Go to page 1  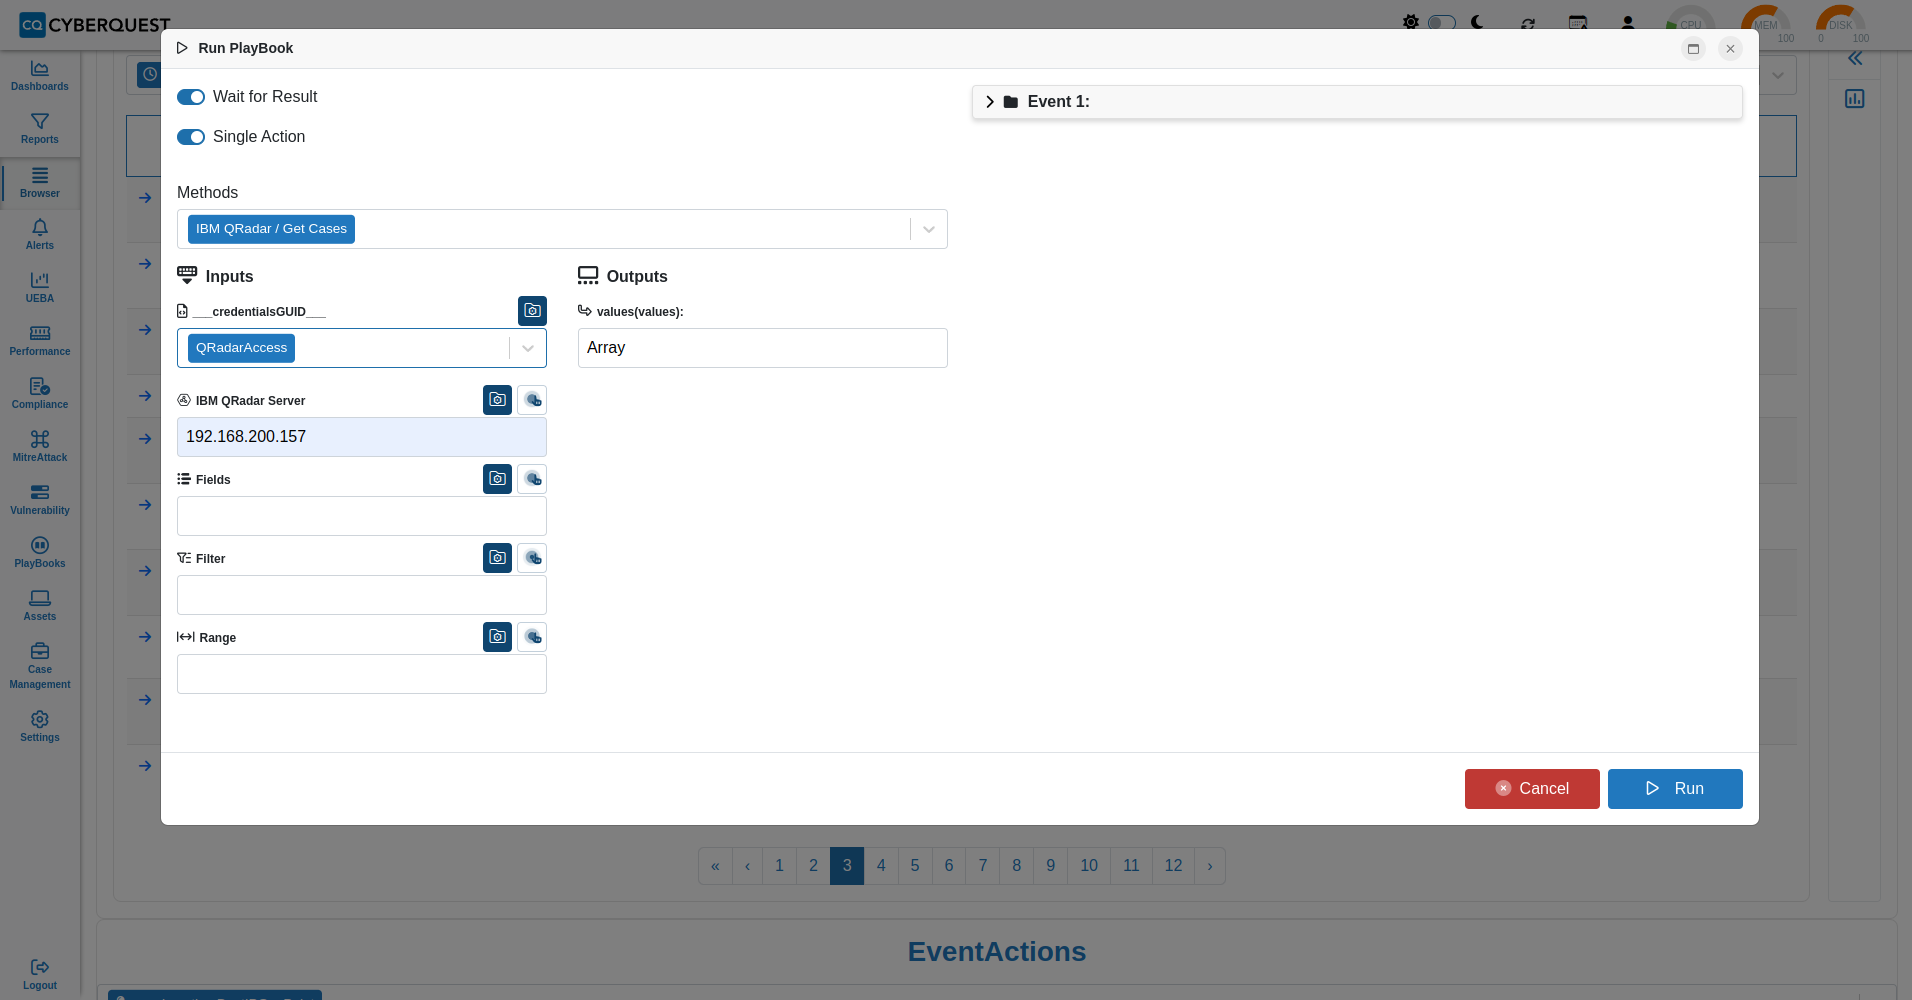pyautogui.click(x=779, y=866)
